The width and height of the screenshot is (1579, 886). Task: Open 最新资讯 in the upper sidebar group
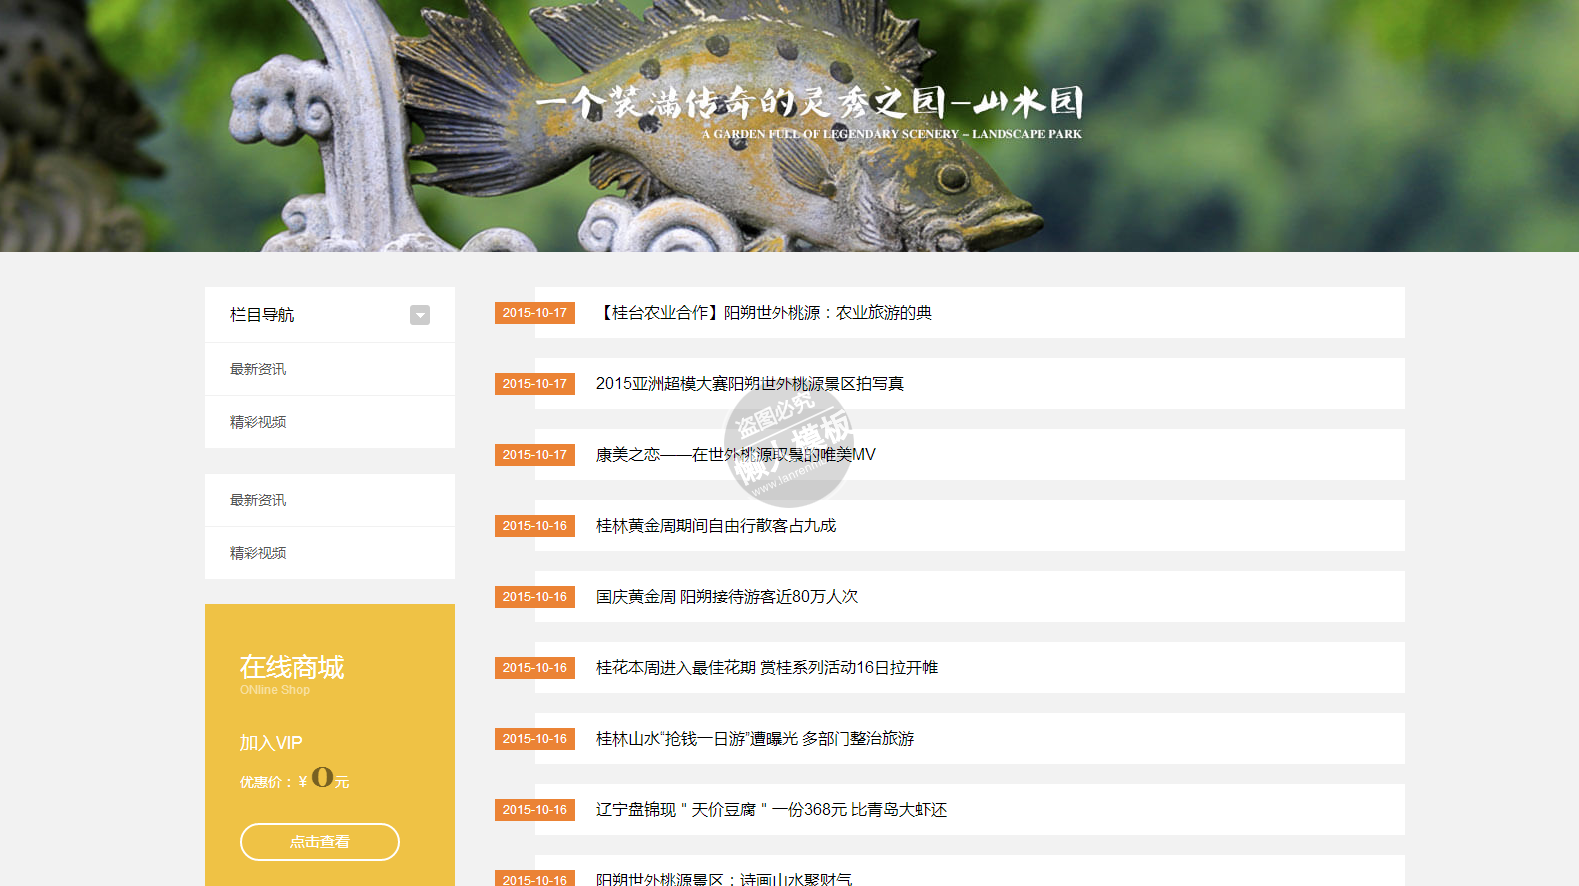click(258, 369)
